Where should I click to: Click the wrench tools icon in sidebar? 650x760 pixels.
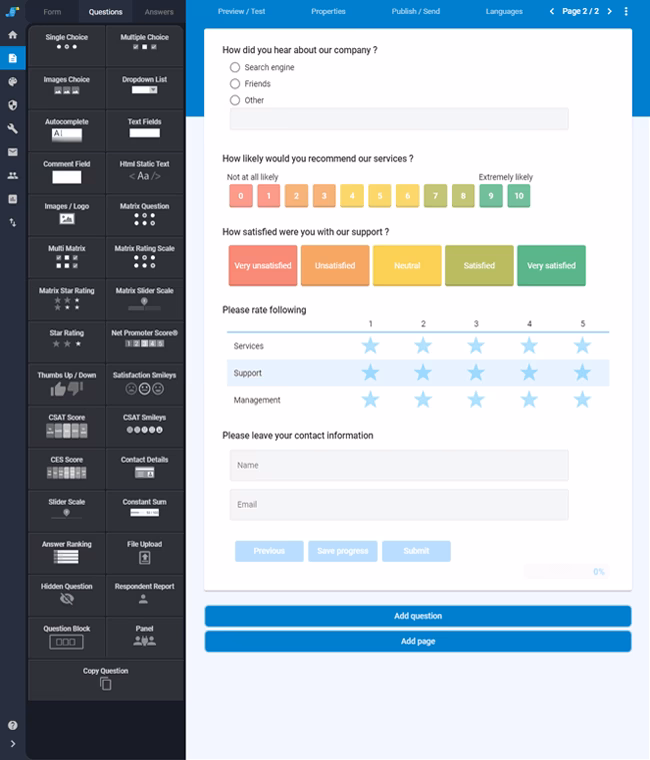pos(13,128)
